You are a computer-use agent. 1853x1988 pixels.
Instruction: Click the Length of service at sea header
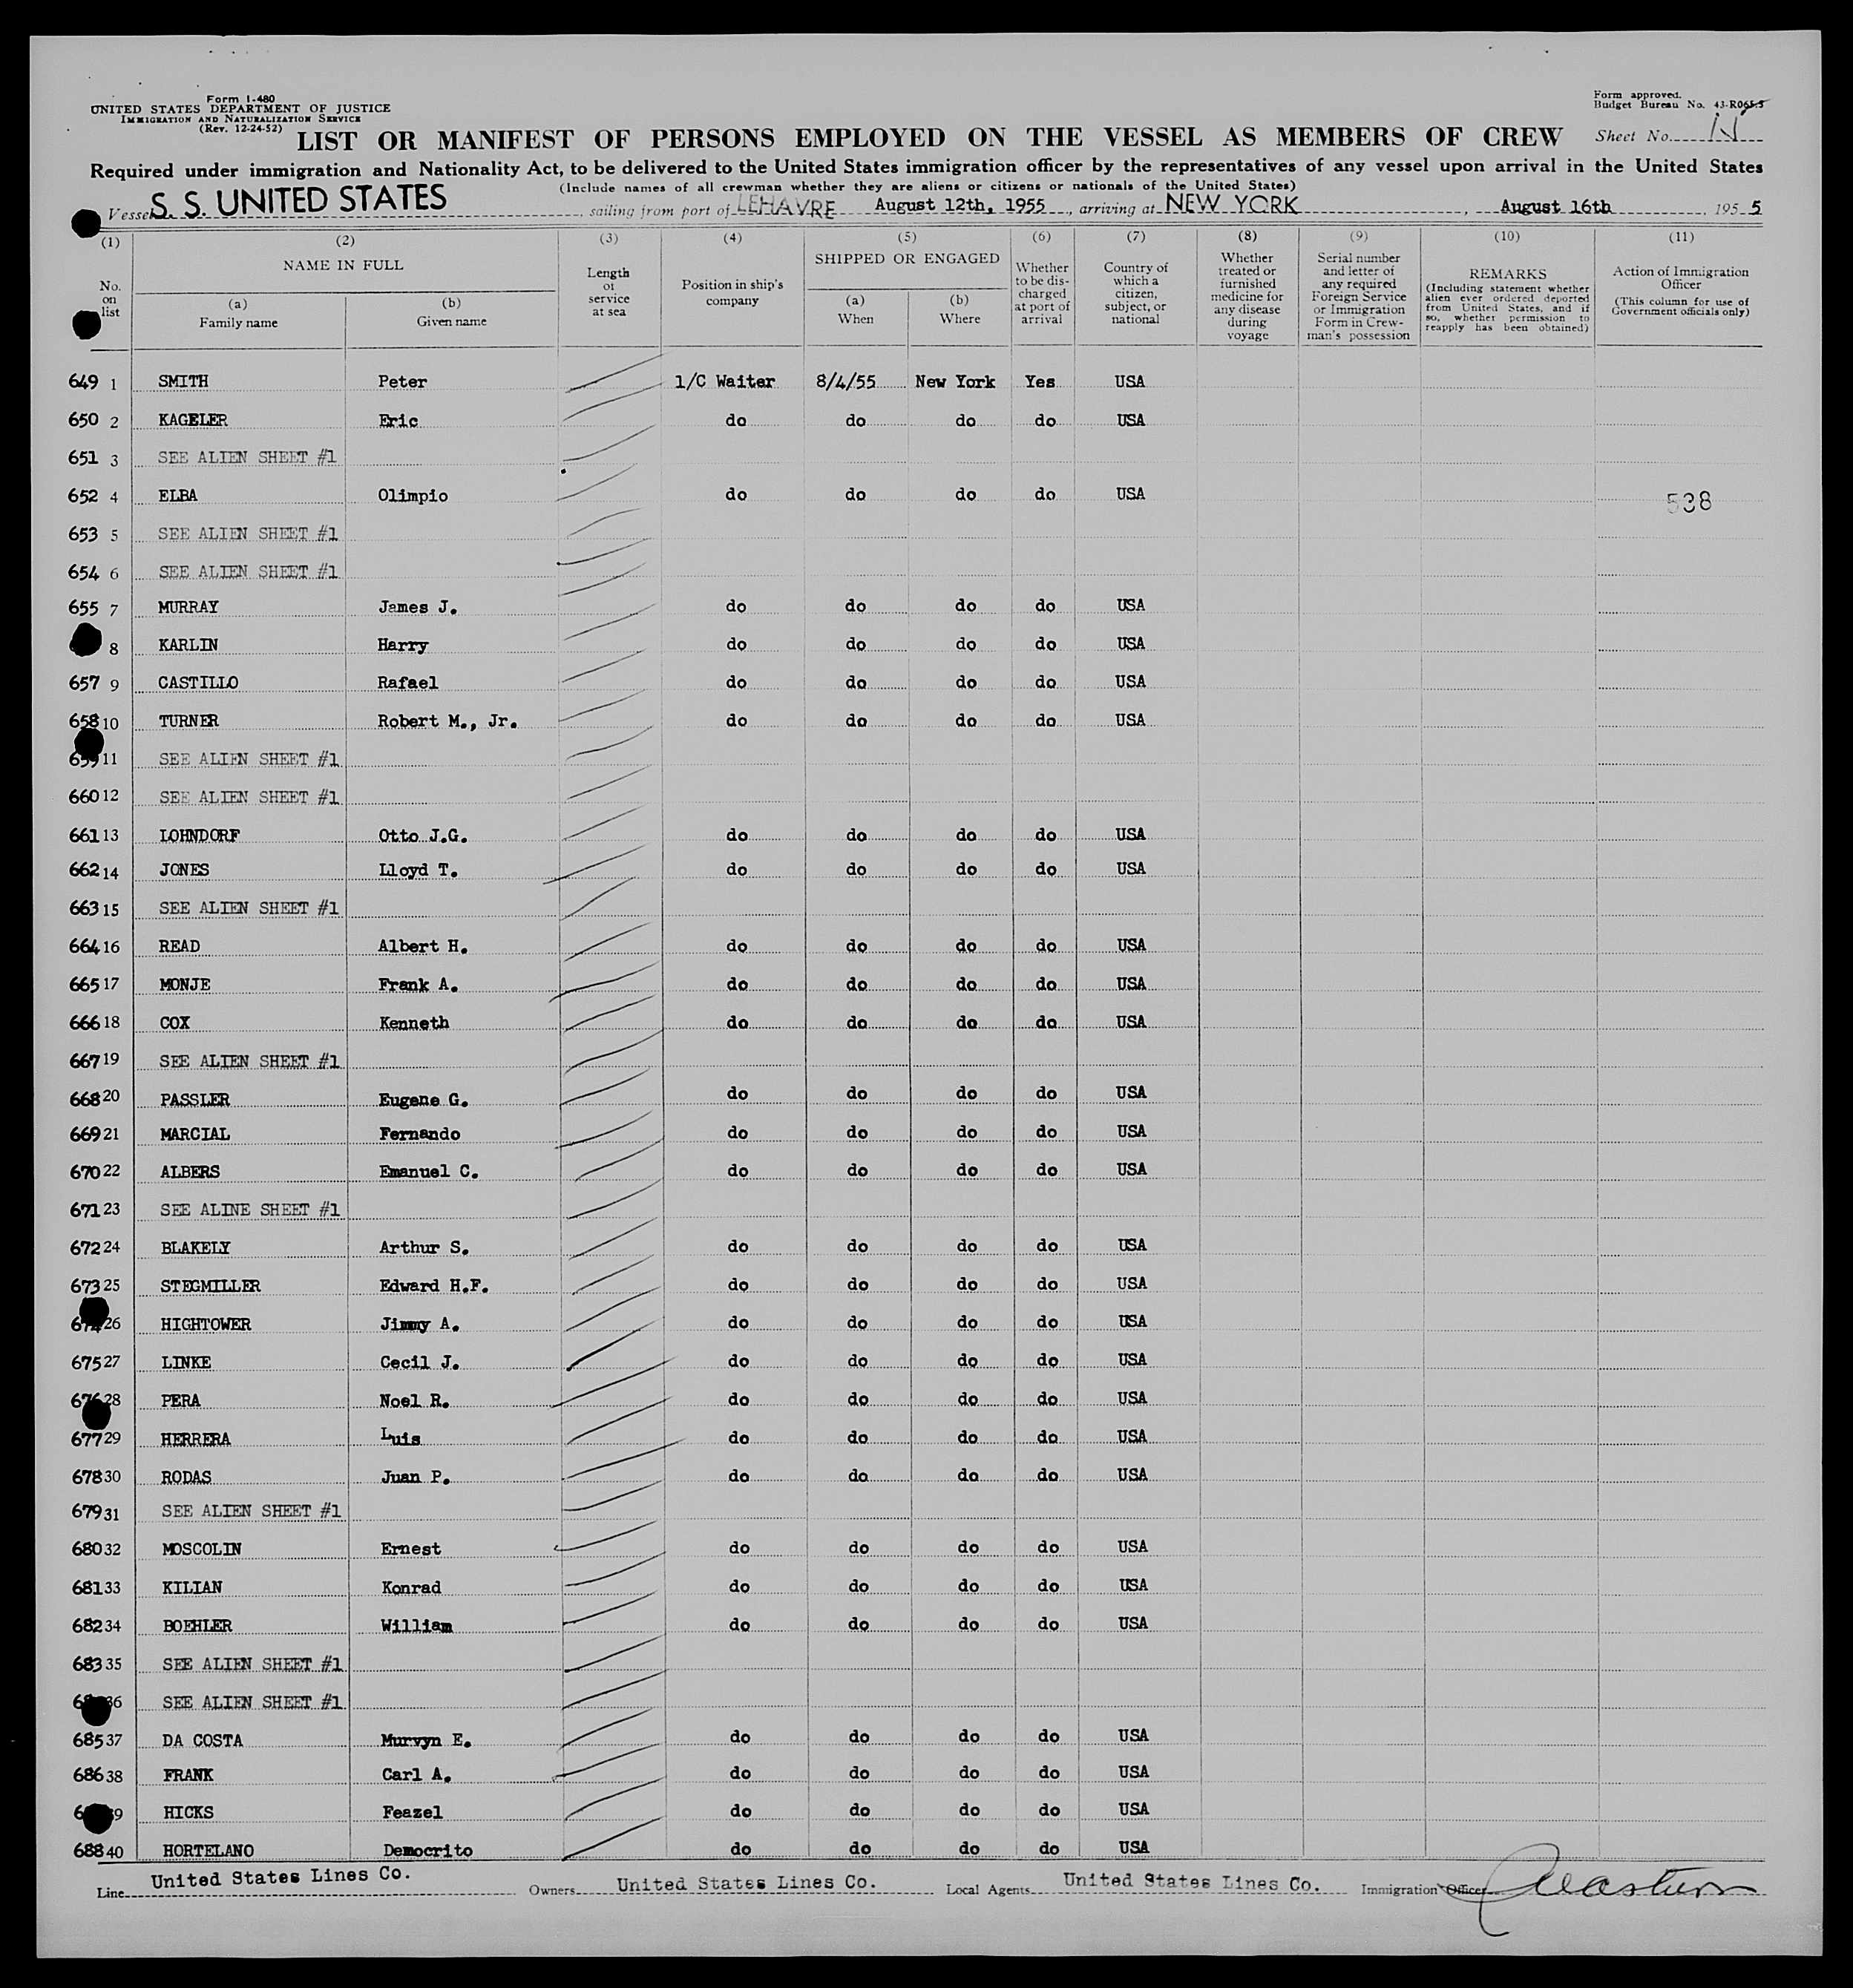(608, 292)
